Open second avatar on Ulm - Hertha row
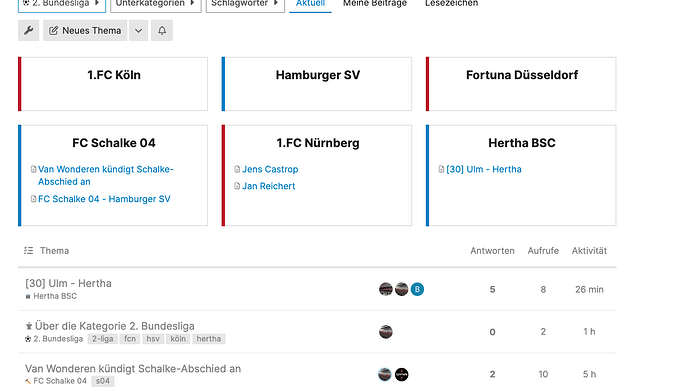The height and width of the screenshot is (391, 690). [401, 289]
